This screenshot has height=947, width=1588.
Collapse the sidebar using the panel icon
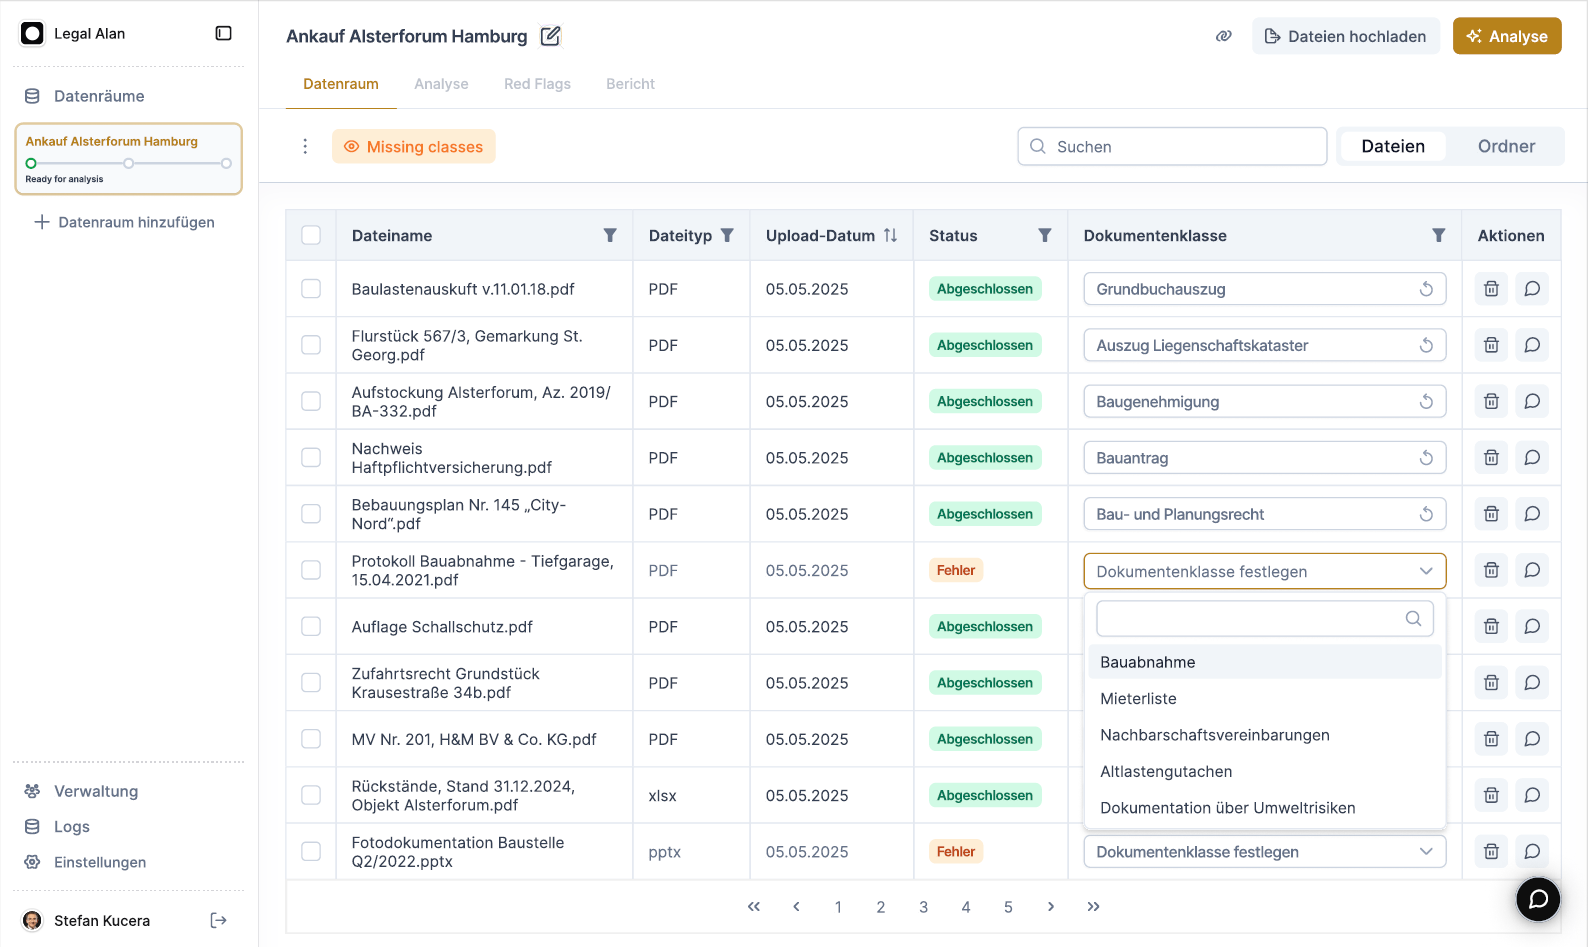(223, 33)
